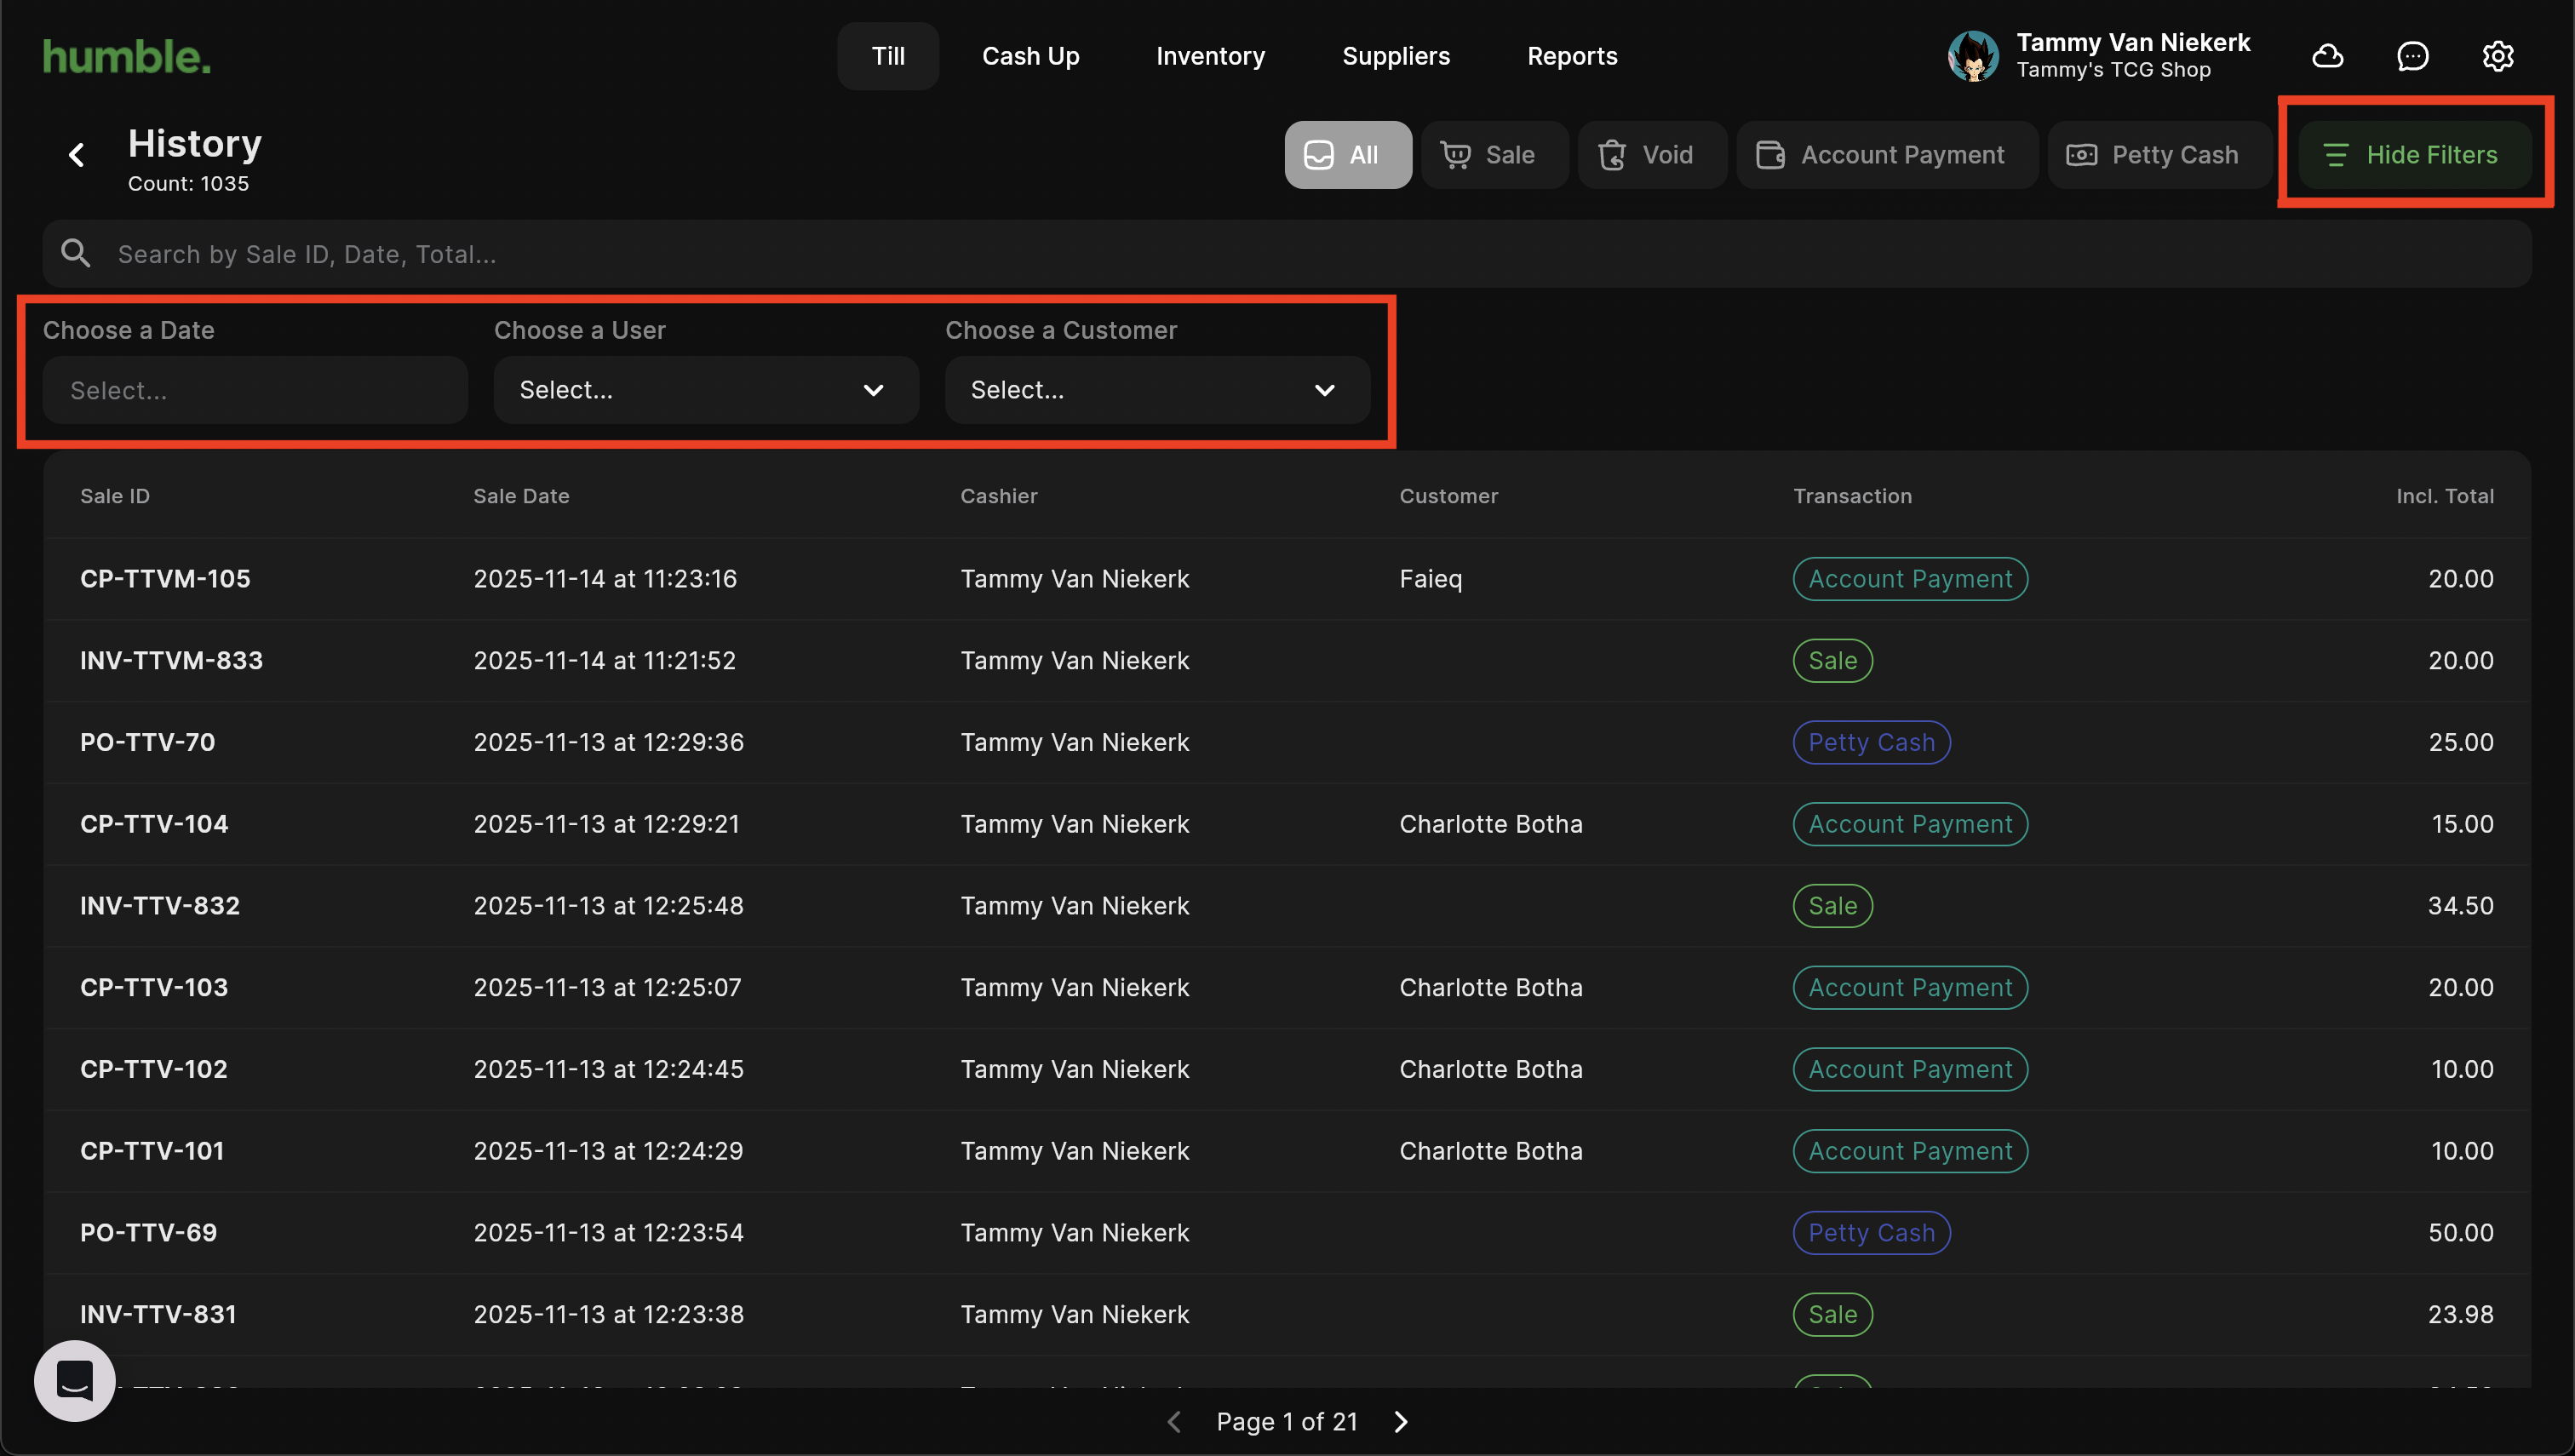Click the Hide Filters button
Screen dimensions: 2575x1456
[2414, 155]
